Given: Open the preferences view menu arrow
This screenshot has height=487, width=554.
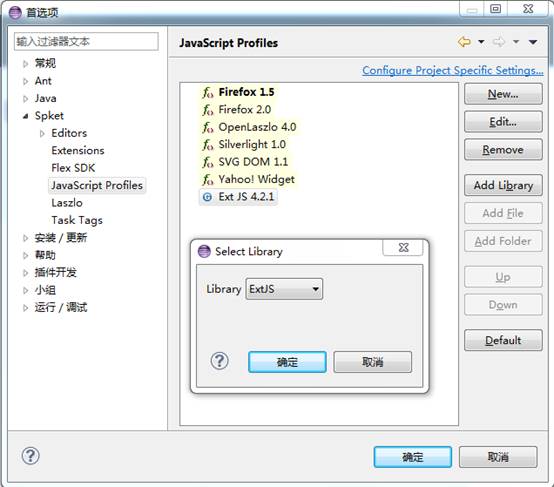Looking at the screenshot, I should coord(533,42).
